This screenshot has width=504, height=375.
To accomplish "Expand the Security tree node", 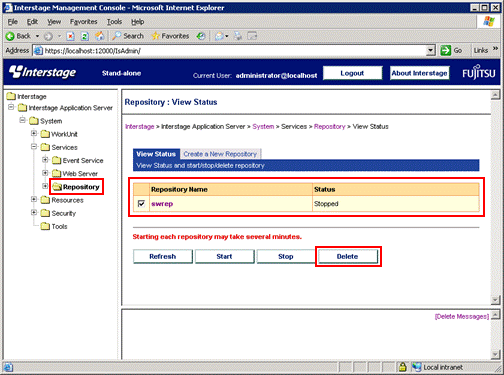I will pos(34,212).
